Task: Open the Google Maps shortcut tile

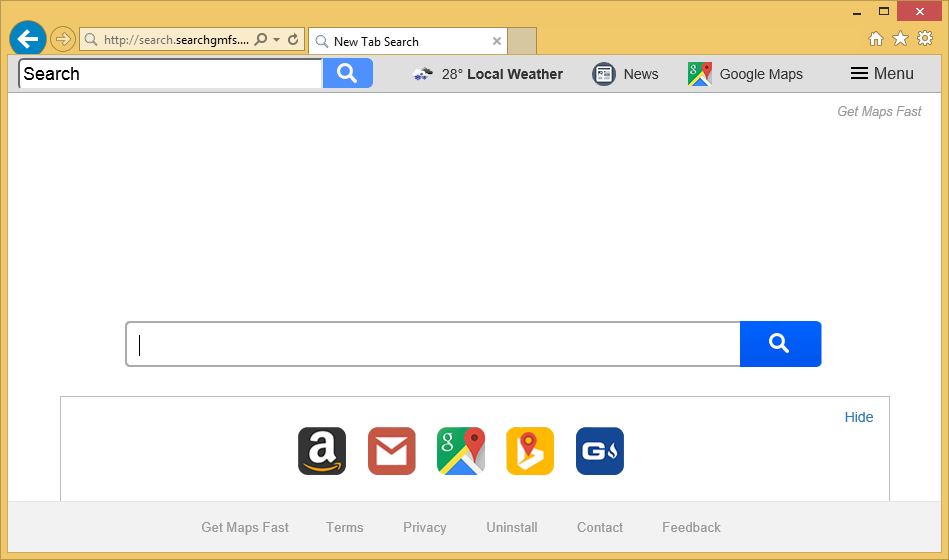Action: click(461, 451)
